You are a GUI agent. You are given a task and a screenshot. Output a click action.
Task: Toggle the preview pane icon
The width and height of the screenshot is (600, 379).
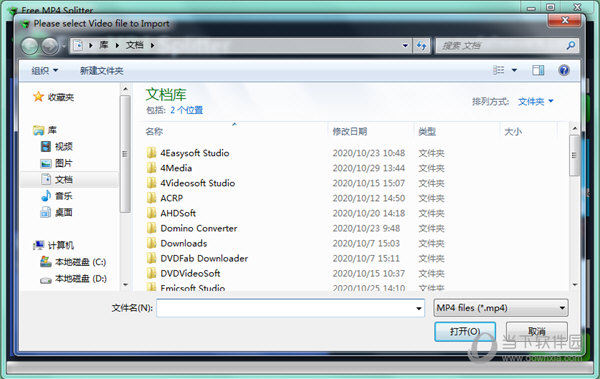click(538, 70)
